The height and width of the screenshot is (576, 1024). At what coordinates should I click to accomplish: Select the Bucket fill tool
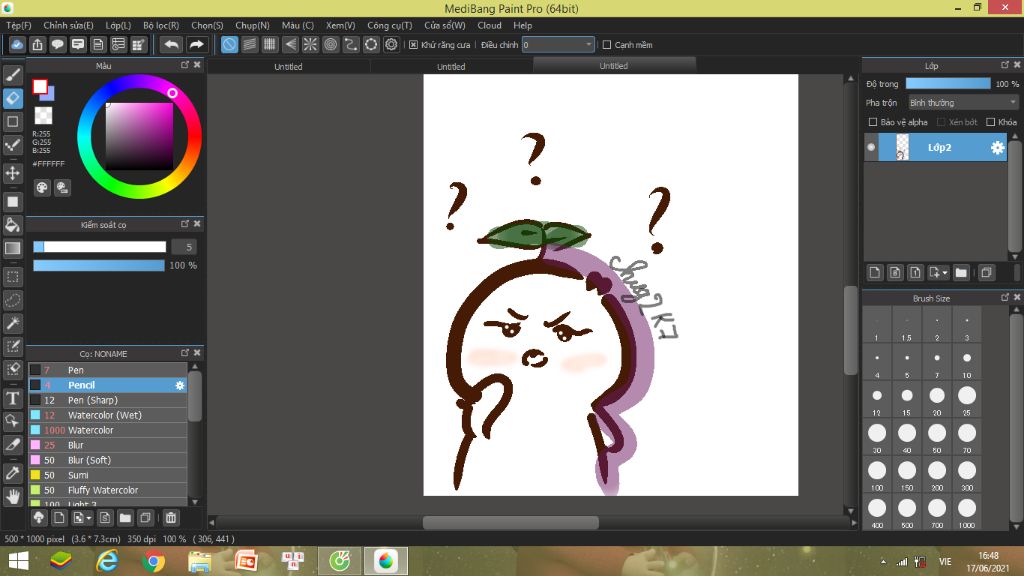click(x=12, y=225)
